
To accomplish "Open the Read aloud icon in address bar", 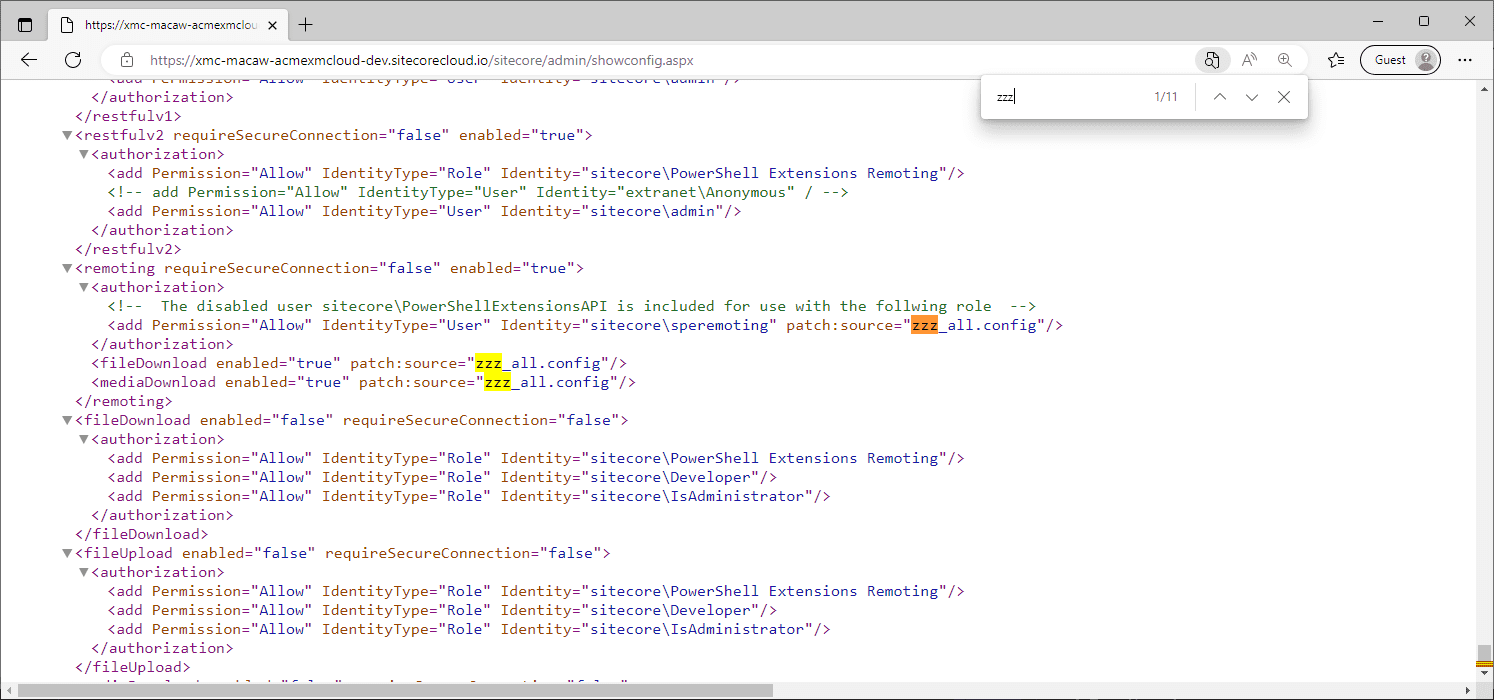I will (x=1249, y=60).
